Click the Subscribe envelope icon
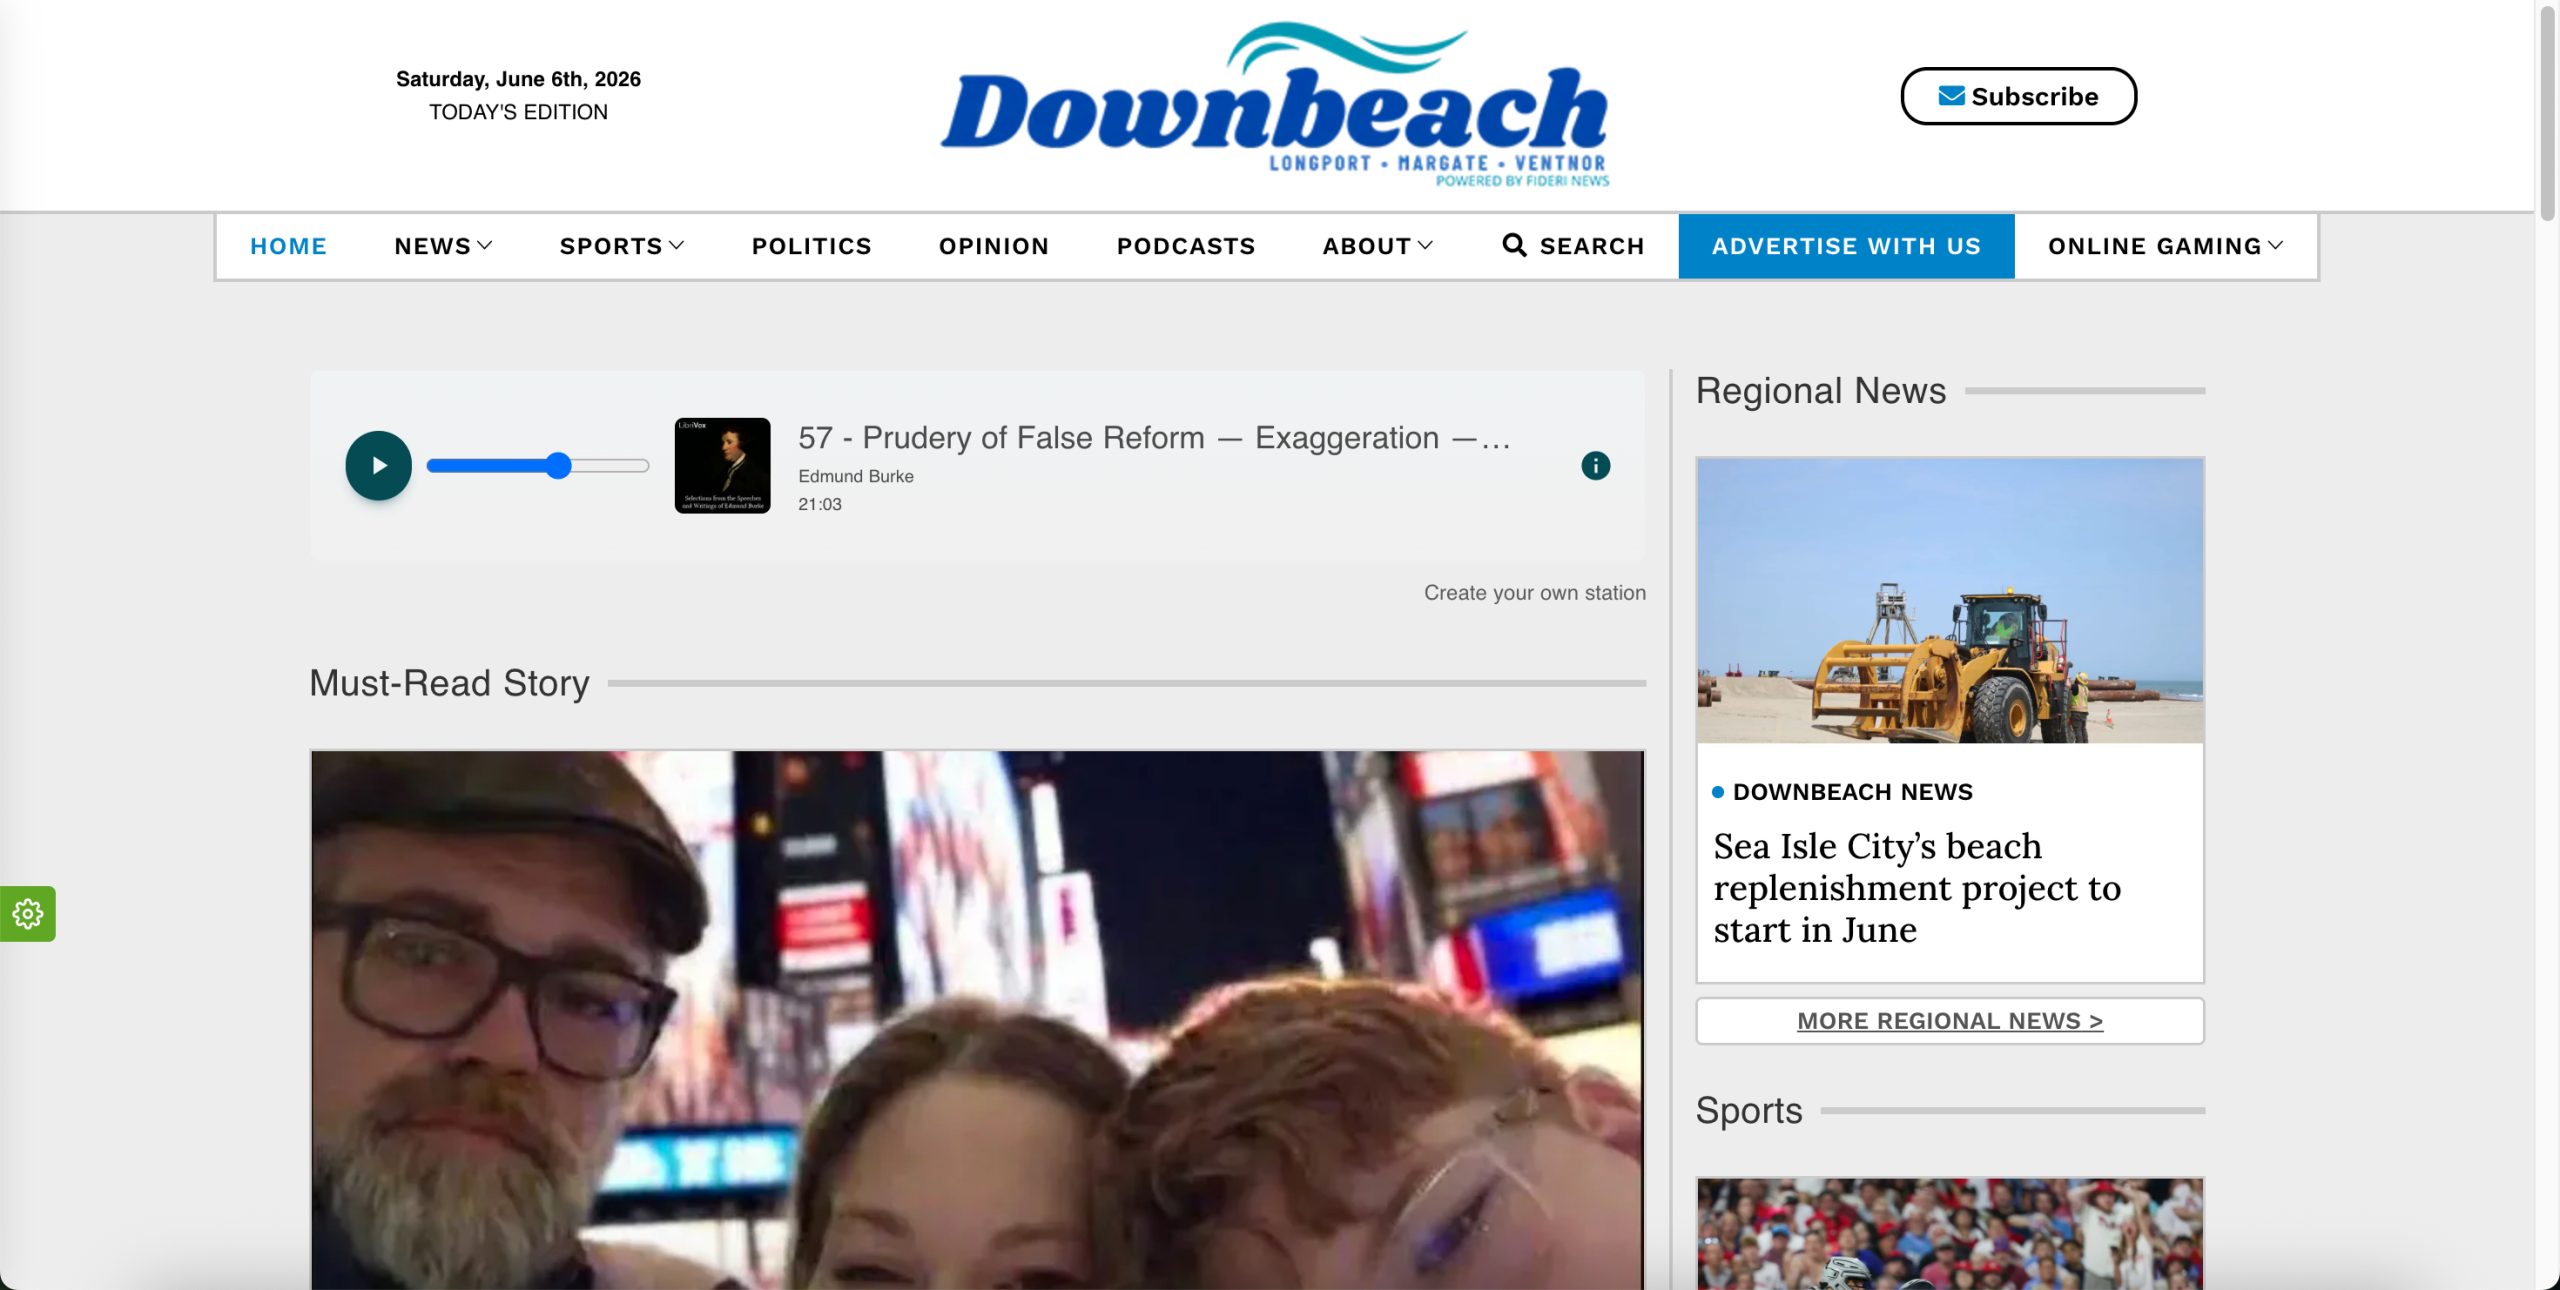 [1951, 96]
